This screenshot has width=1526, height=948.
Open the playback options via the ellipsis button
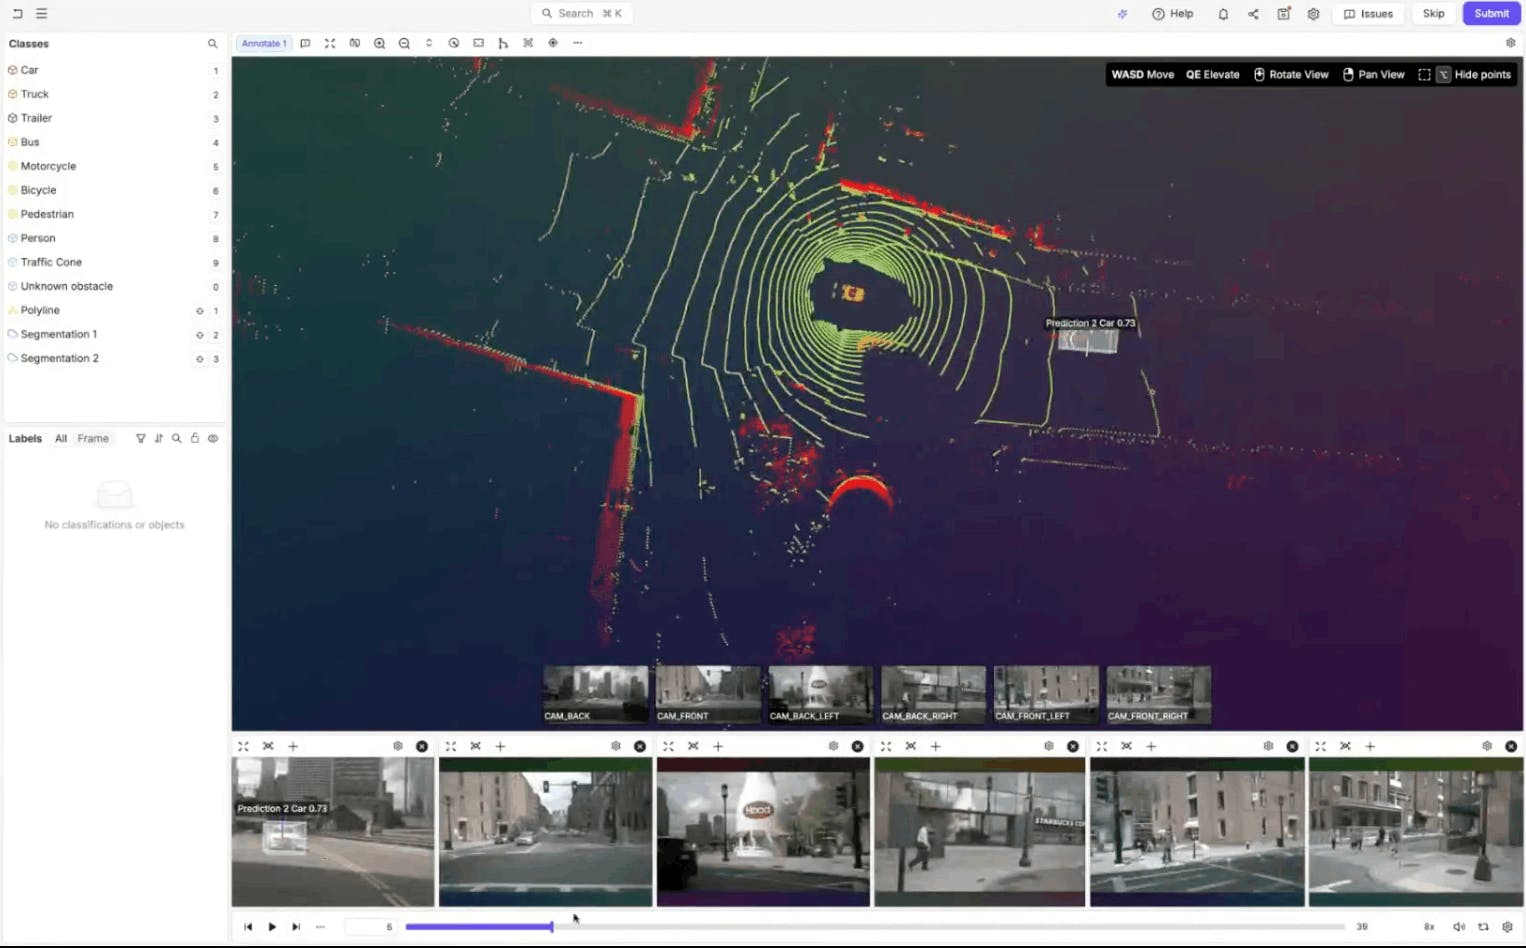point(320,926)
